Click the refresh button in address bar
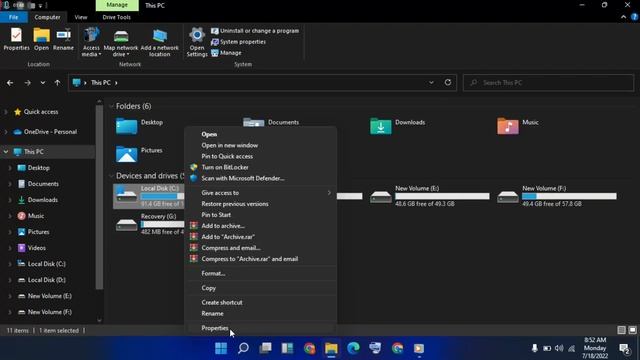The width and height of the screenshot is (640, 360). (x=448, y=82)
